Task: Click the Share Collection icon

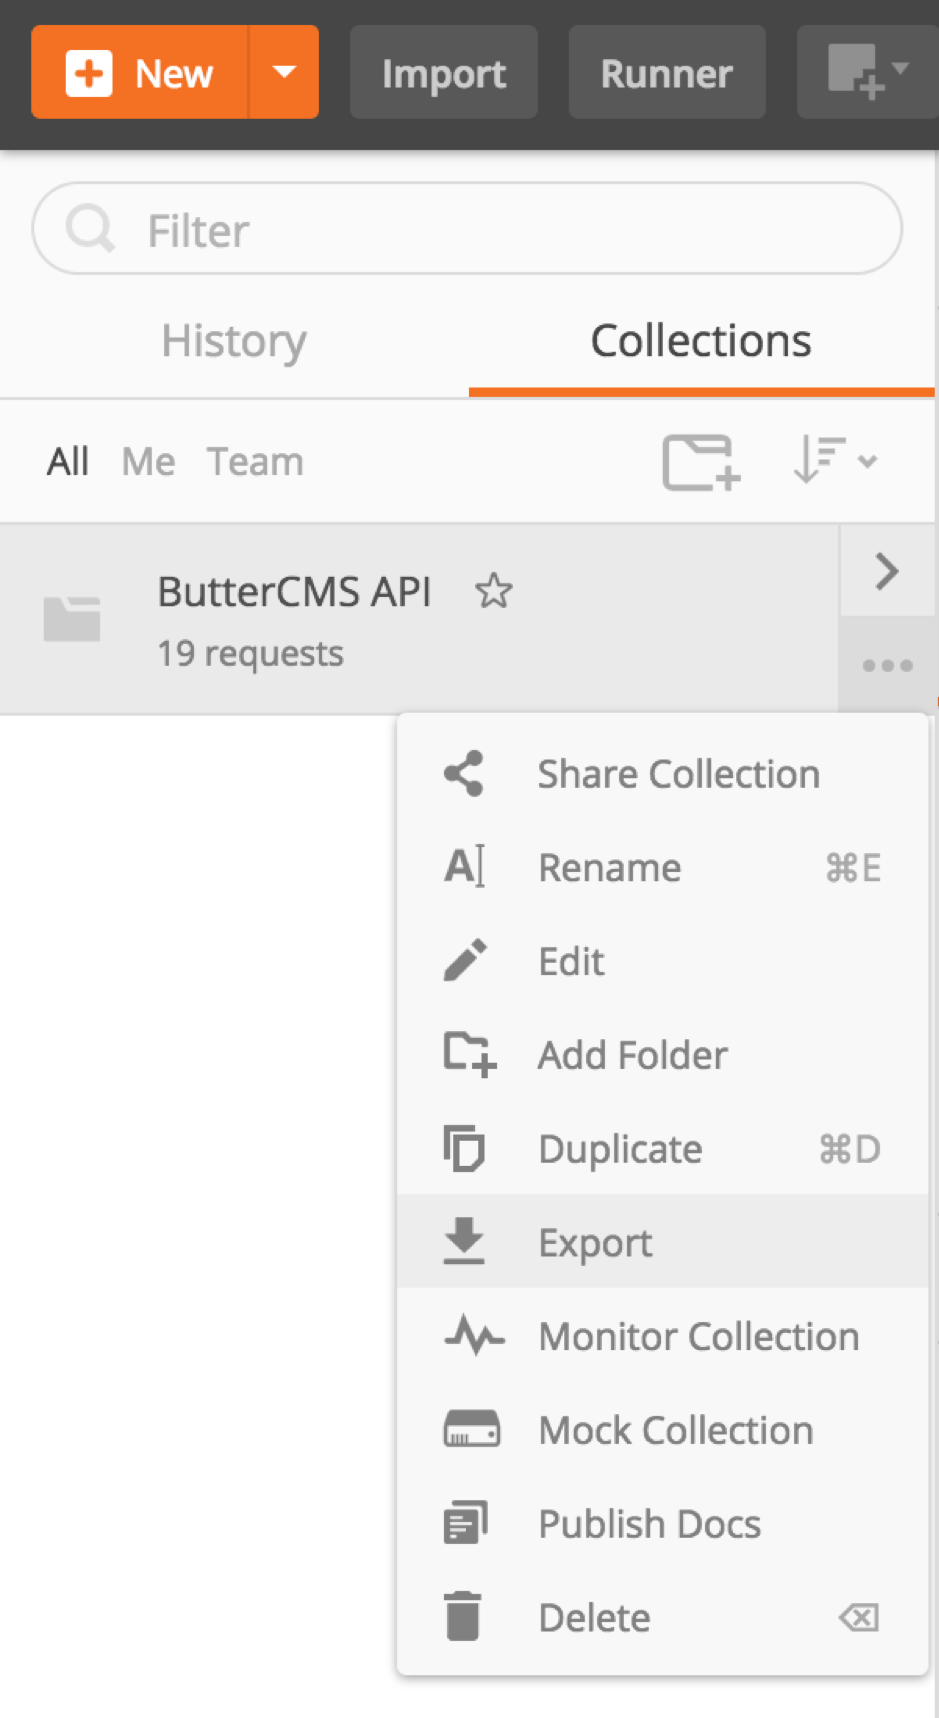Action: [x=464, y=774]
